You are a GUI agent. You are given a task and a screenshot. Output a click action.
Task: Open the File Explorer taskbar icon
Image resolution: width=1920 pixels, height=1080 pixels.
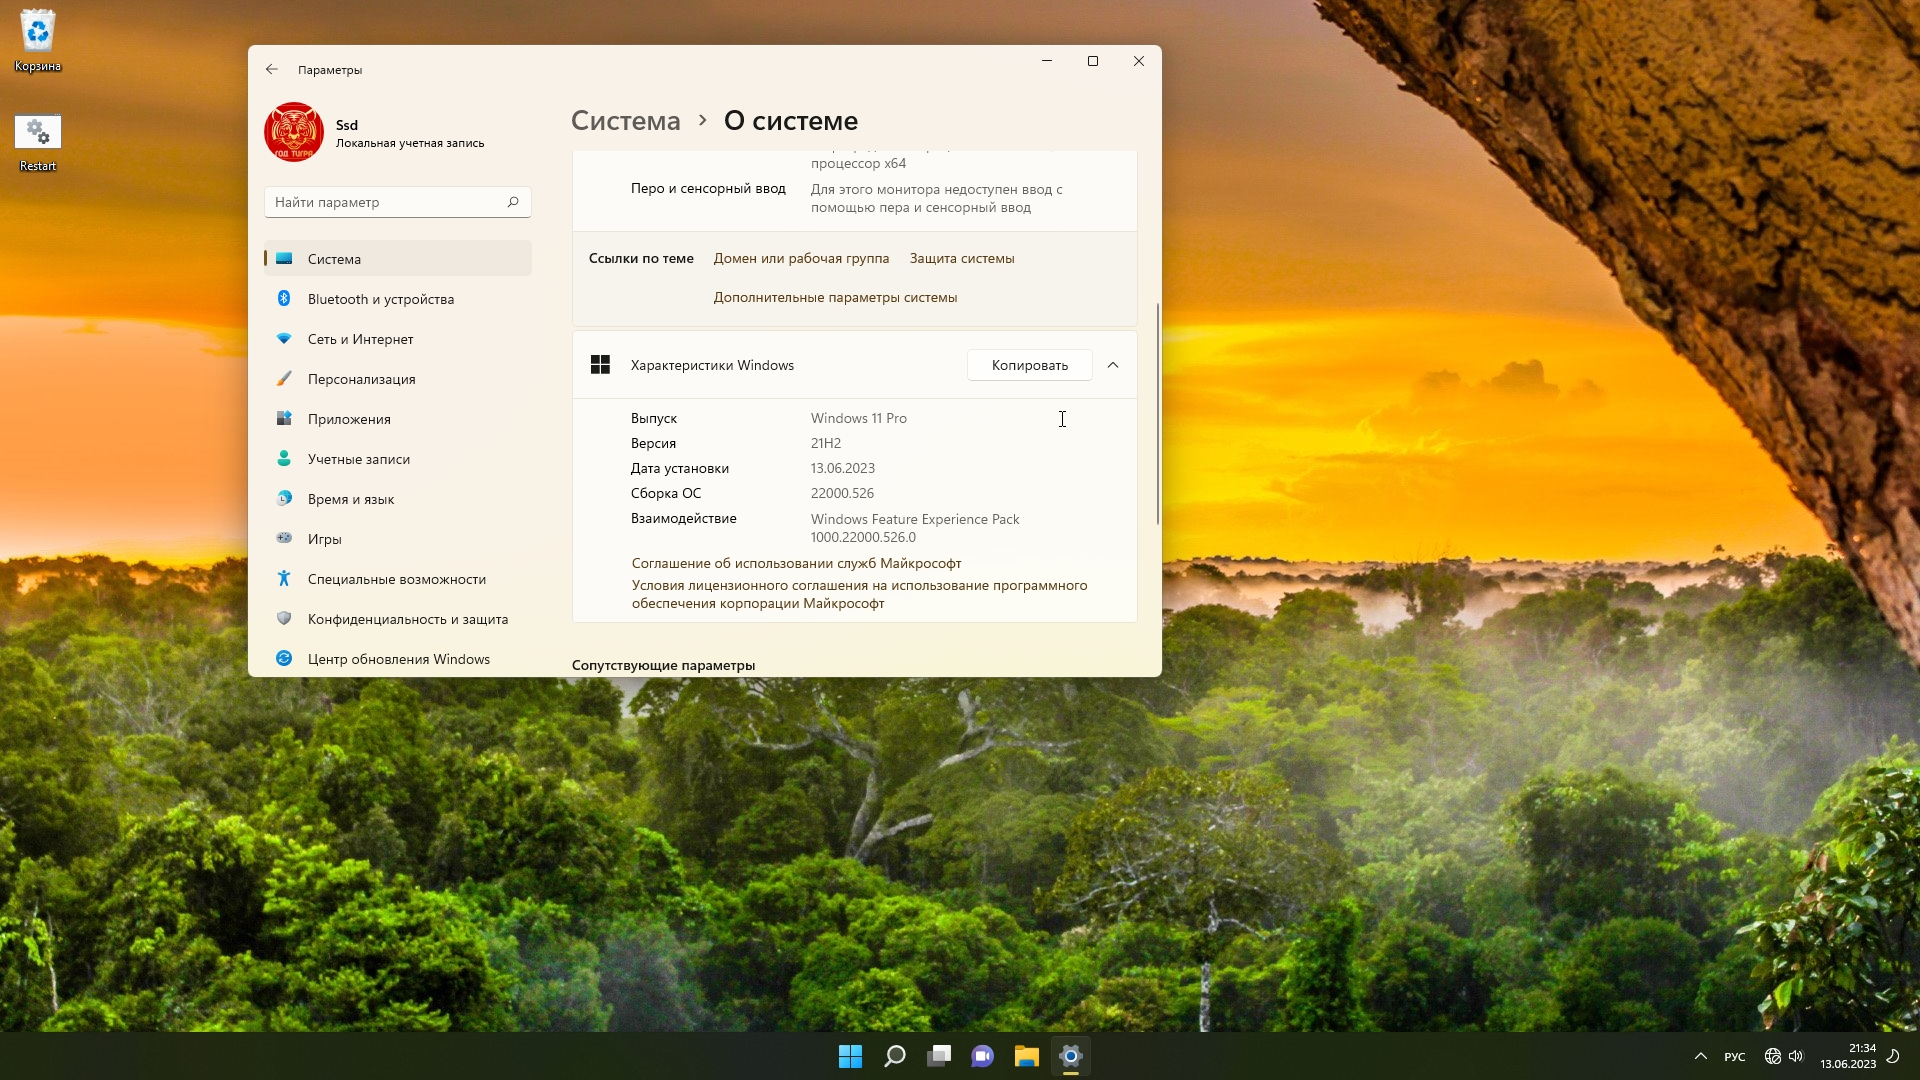point(1026,1056)
